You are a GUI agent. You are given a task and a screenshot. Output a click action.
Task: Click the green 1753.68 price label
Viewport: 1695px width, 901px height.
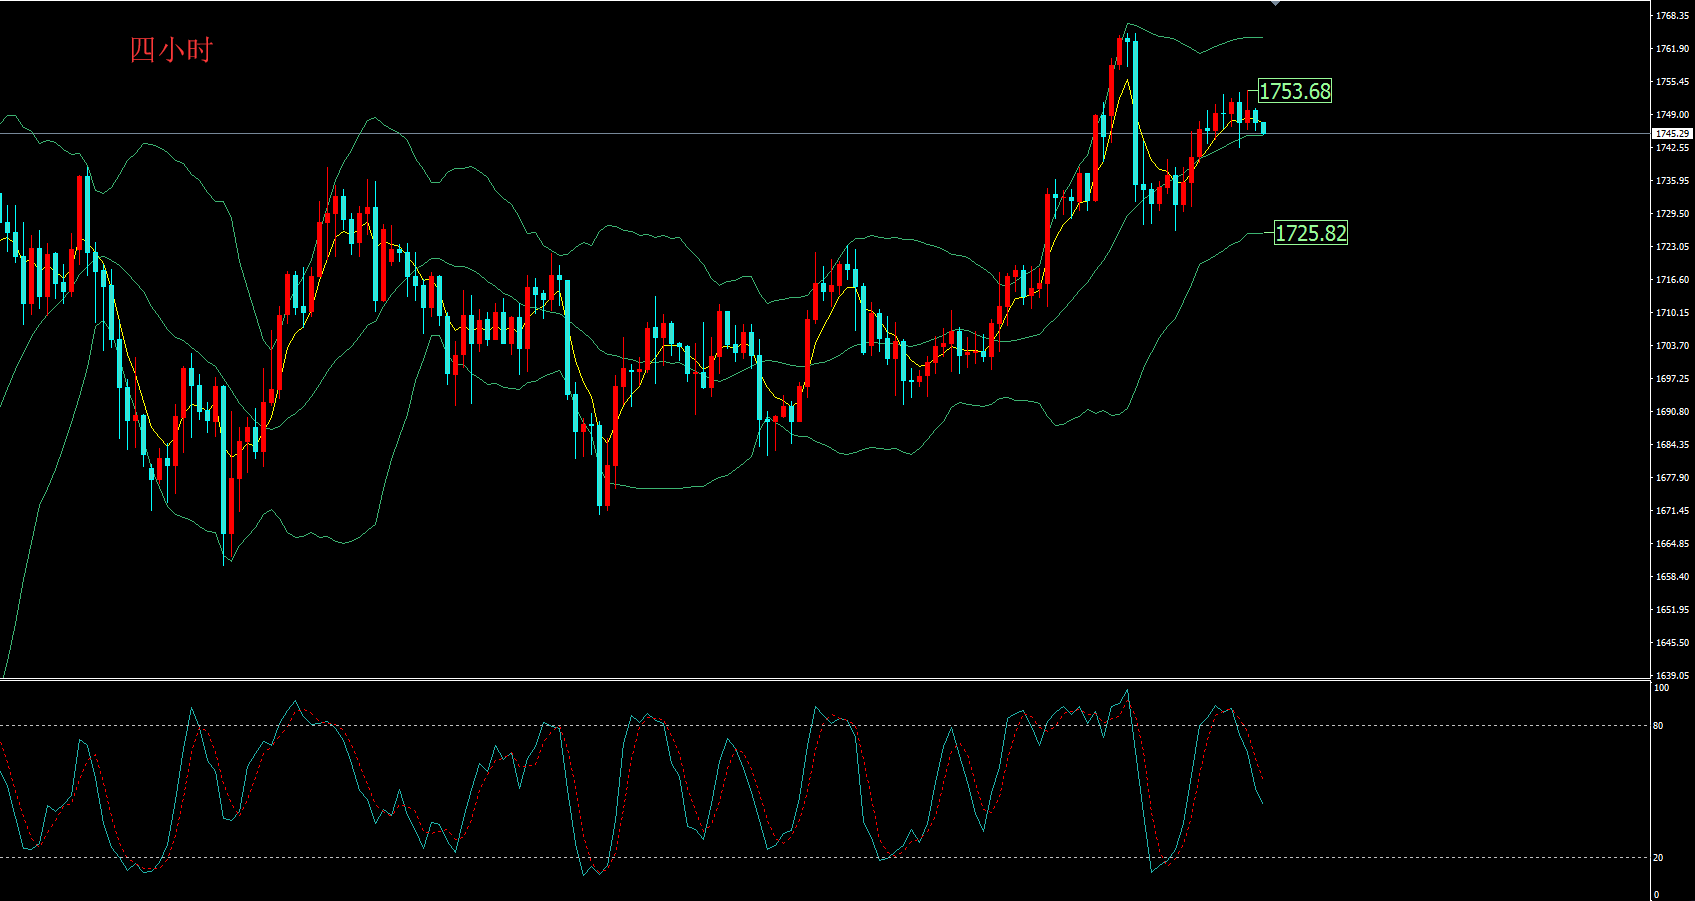point(1295,91)
